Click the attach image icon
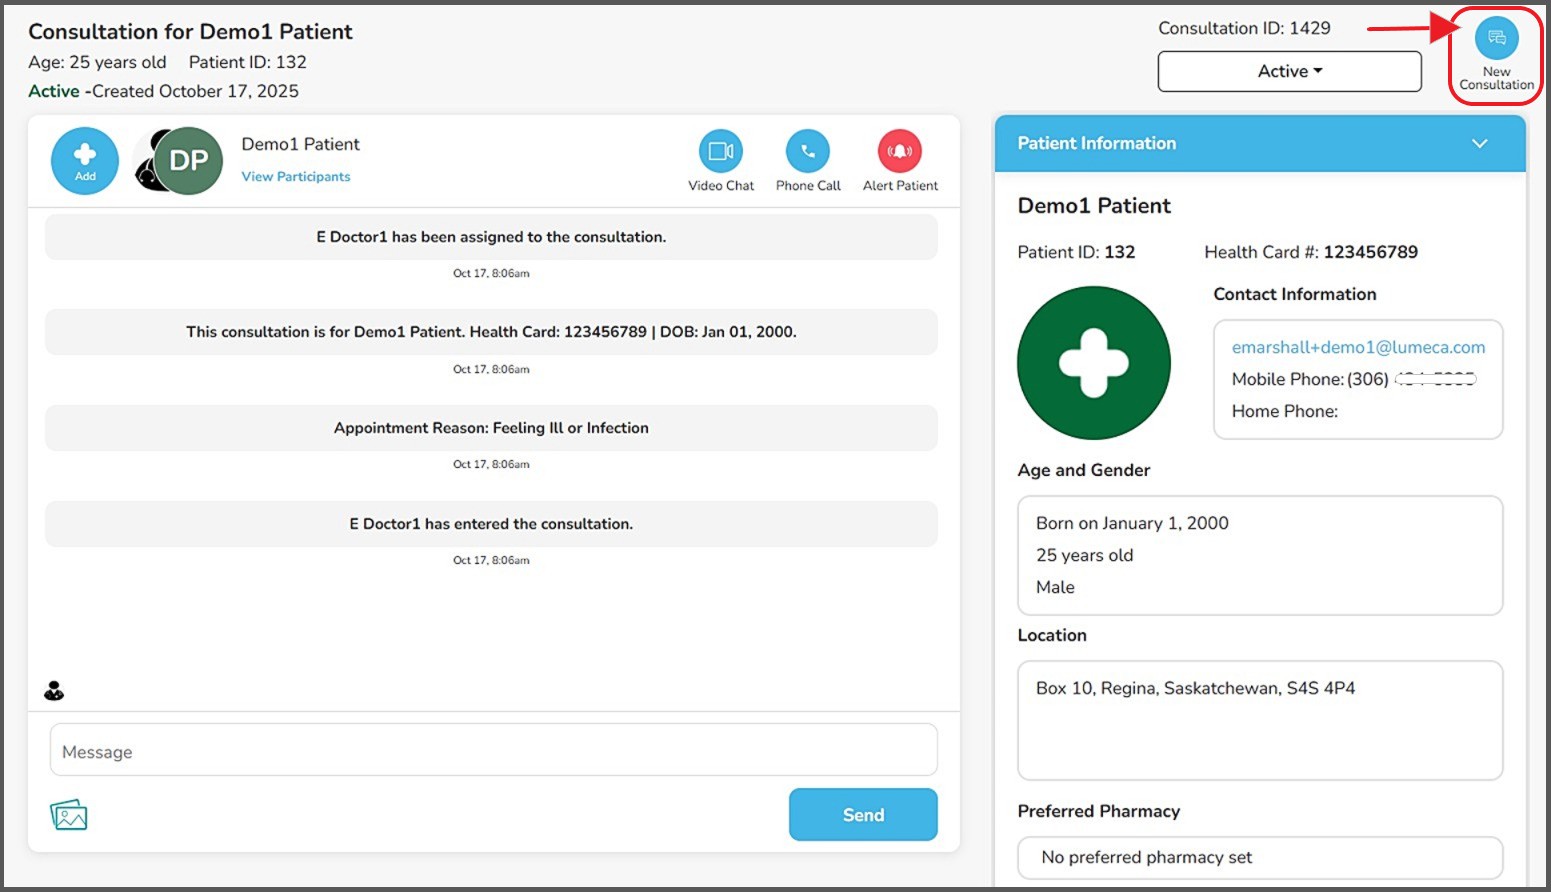This screenshot has width=1551, height=892. 69,815
